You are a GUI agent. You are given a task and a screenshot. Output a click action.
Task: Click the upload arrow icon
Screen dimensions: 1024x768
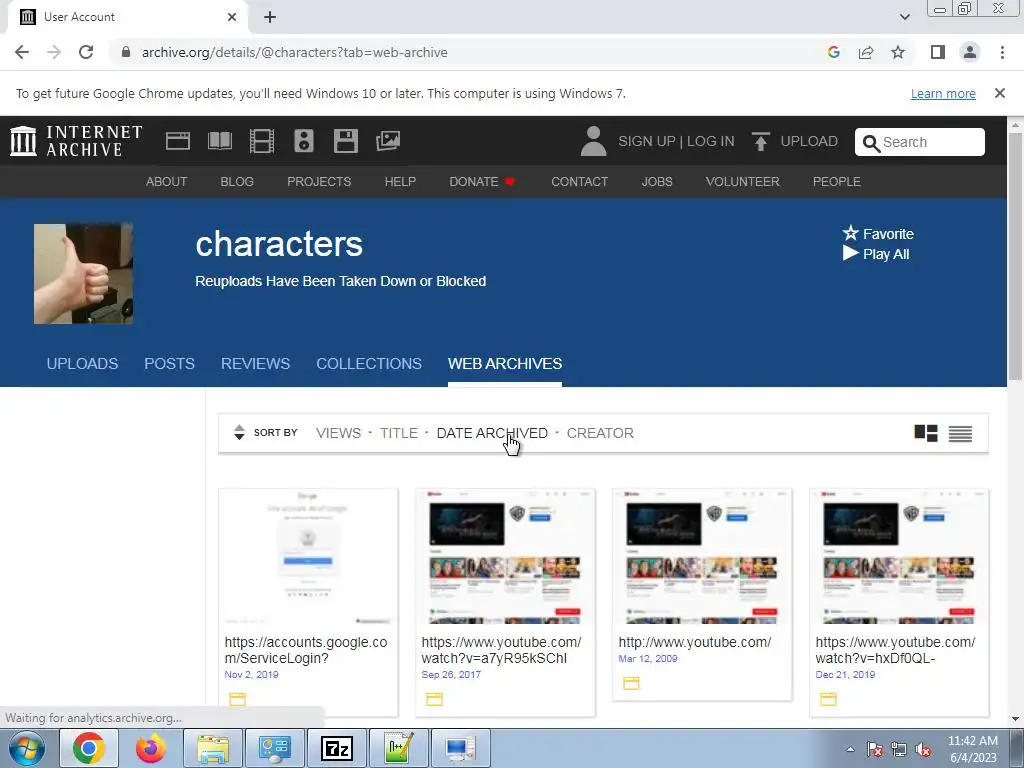(760, 141)
